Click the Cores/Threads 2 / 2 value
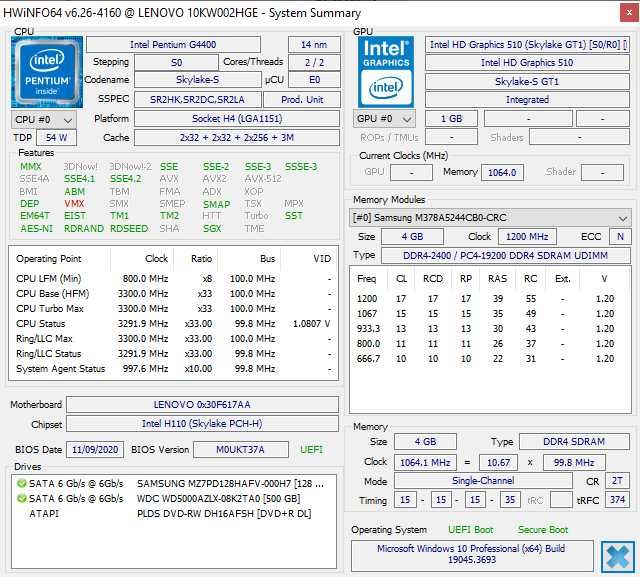Screen dimensions: 640x577 [x=314, y=62]
